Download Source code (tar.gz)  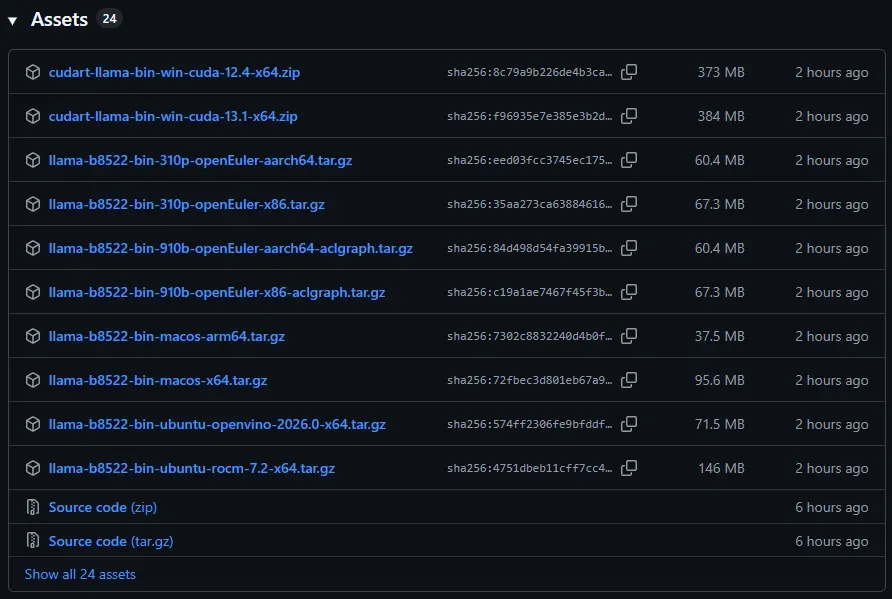point(109,541)
